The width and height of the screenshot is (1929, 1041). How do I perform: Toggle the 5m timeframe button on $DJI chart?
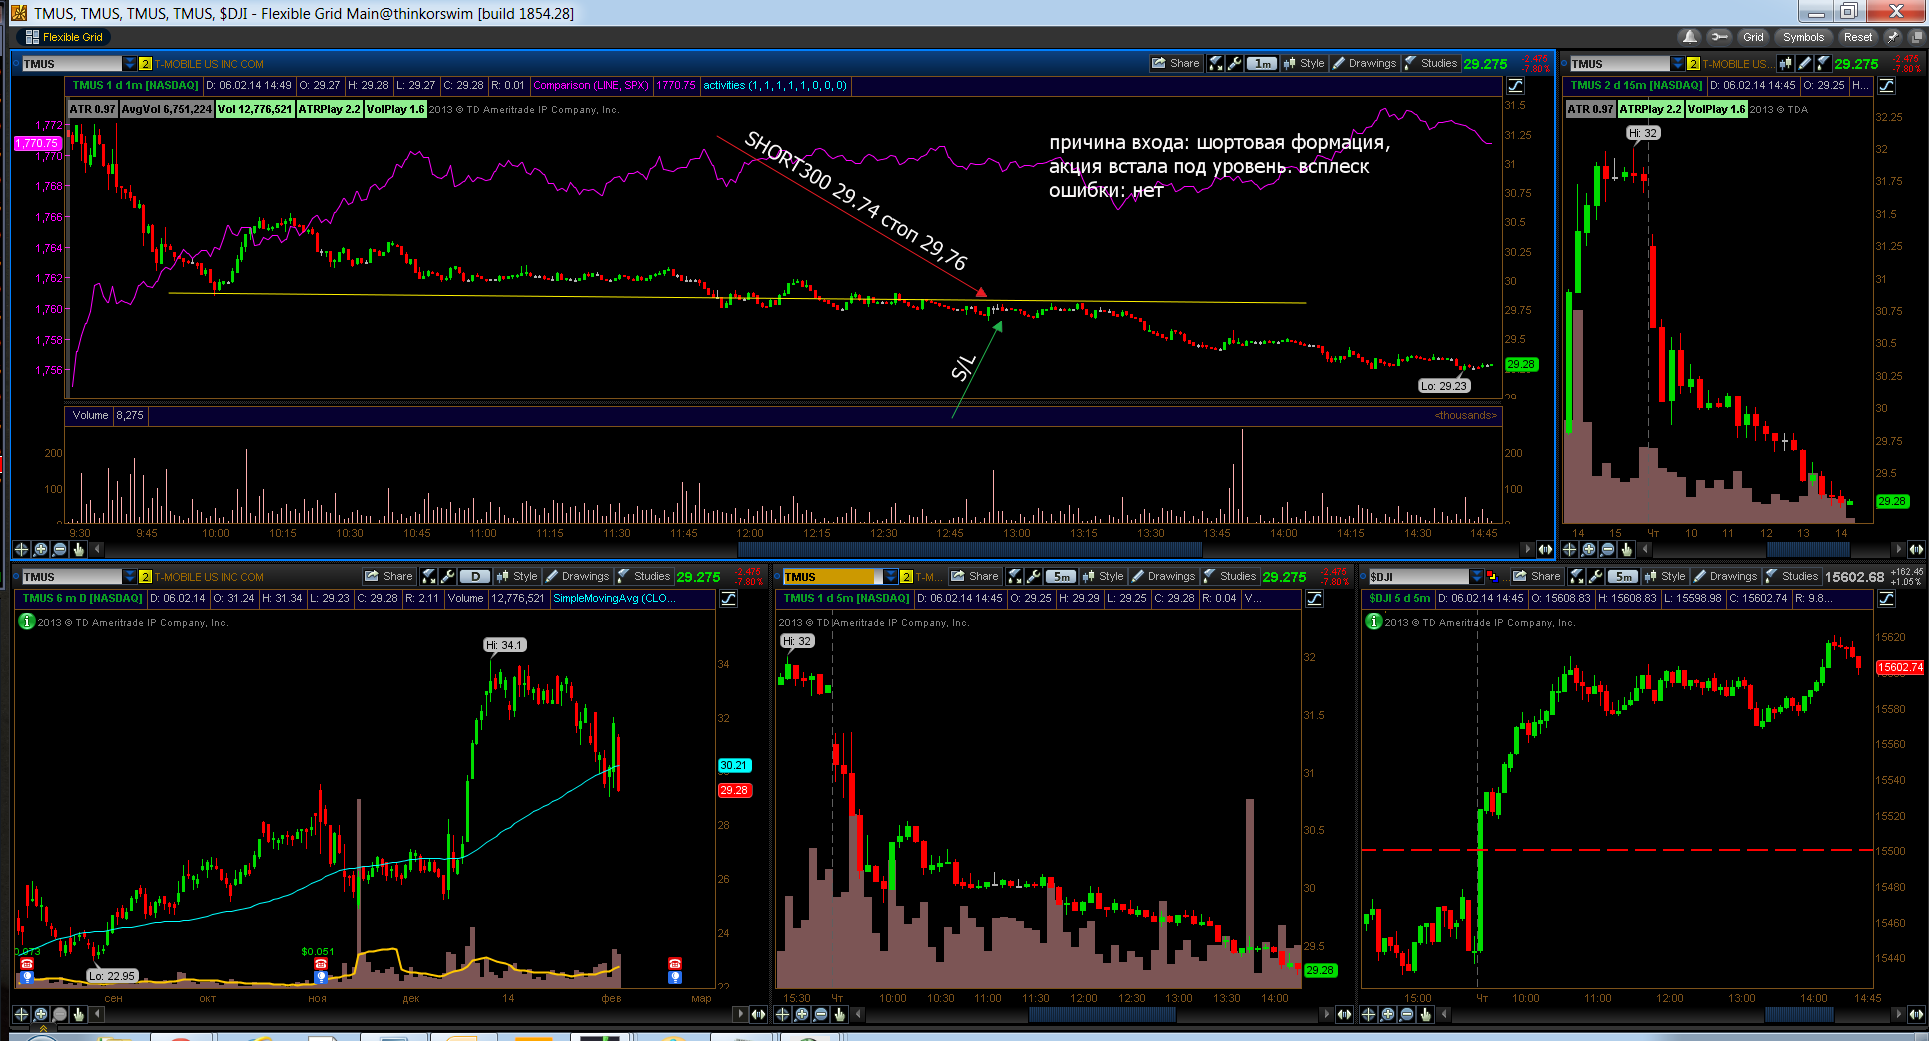click(x=1624, y=576)
